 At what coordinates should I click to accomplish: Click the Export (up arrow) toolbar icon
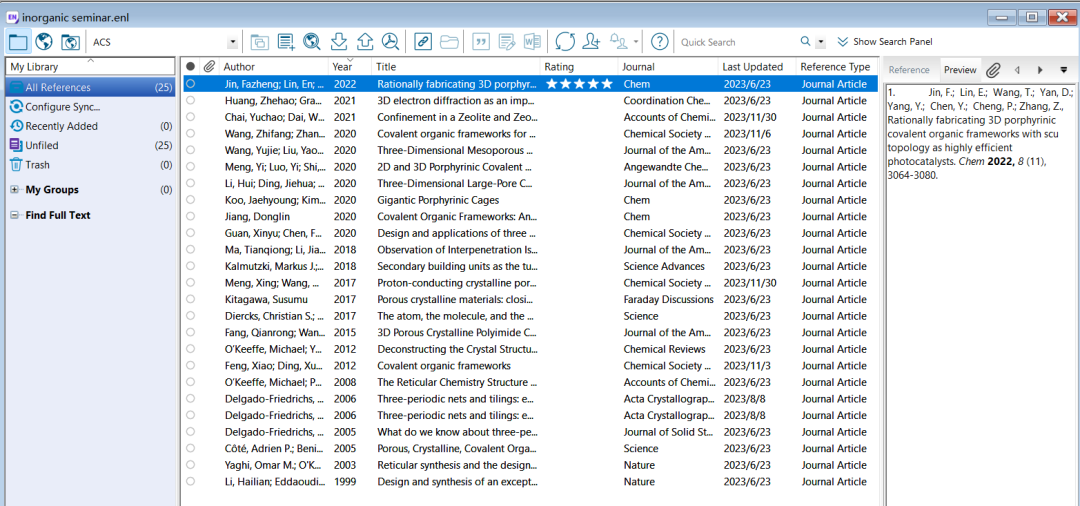click(364, 42)
